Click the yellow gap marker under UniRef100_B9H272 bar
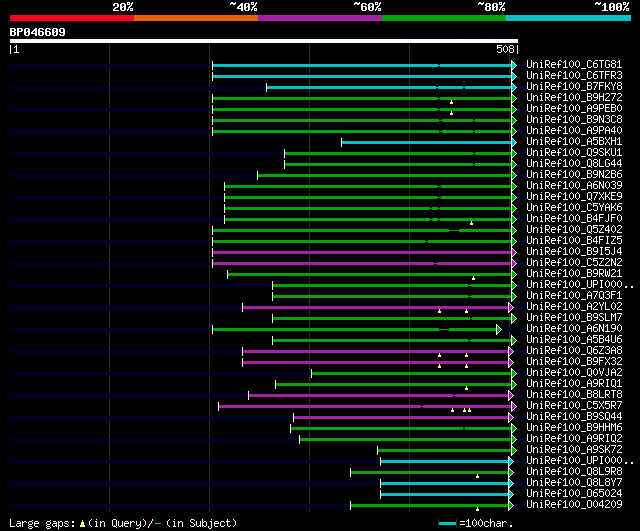Screen dimensions: 640x531 [x=451, y=102]
